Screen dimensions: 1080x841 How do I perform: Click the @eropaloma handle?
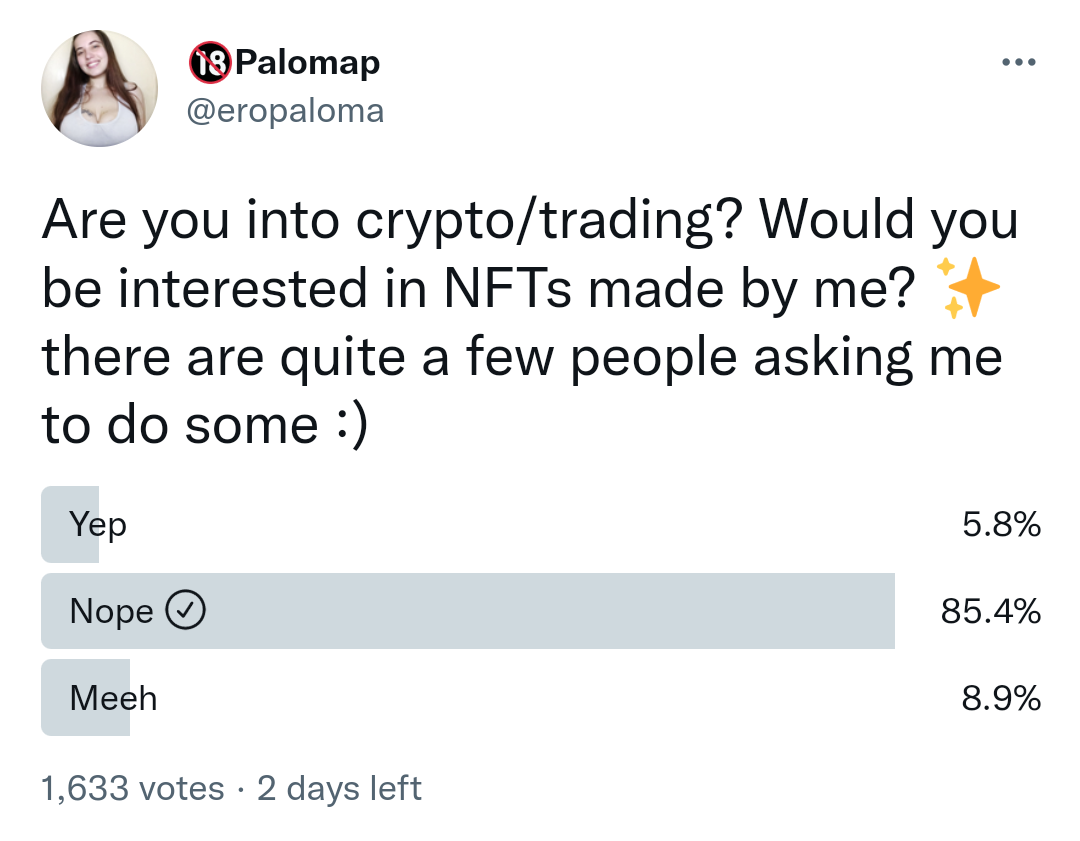286,110
